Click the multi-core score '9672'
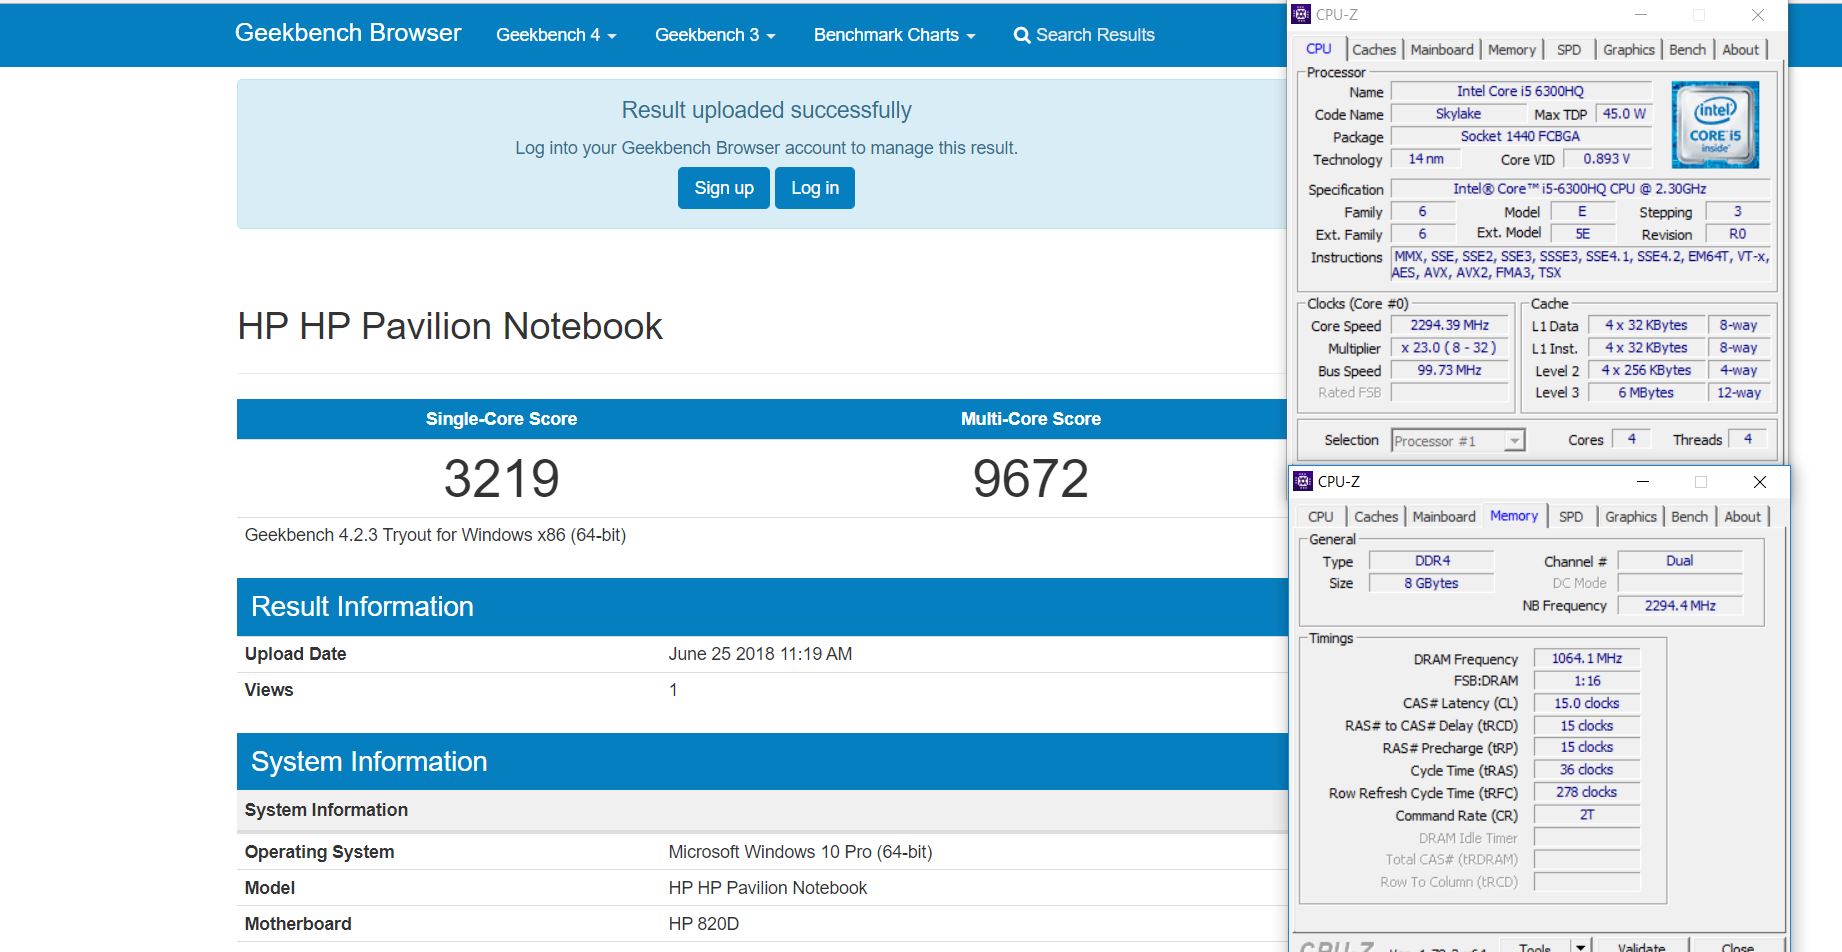Screen dimensions: 1842x952 point(1031,479)
